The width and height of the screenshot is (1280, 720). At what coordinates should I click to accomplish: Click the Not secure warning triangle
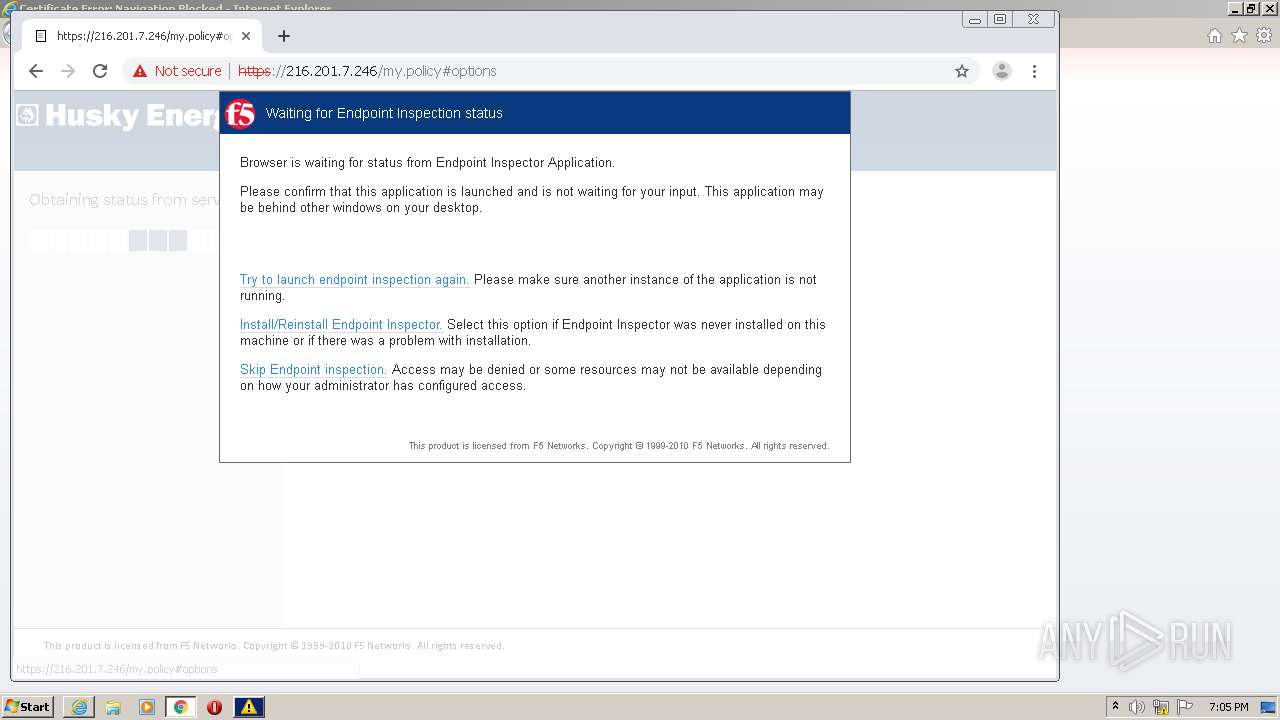tap(140, 71)
